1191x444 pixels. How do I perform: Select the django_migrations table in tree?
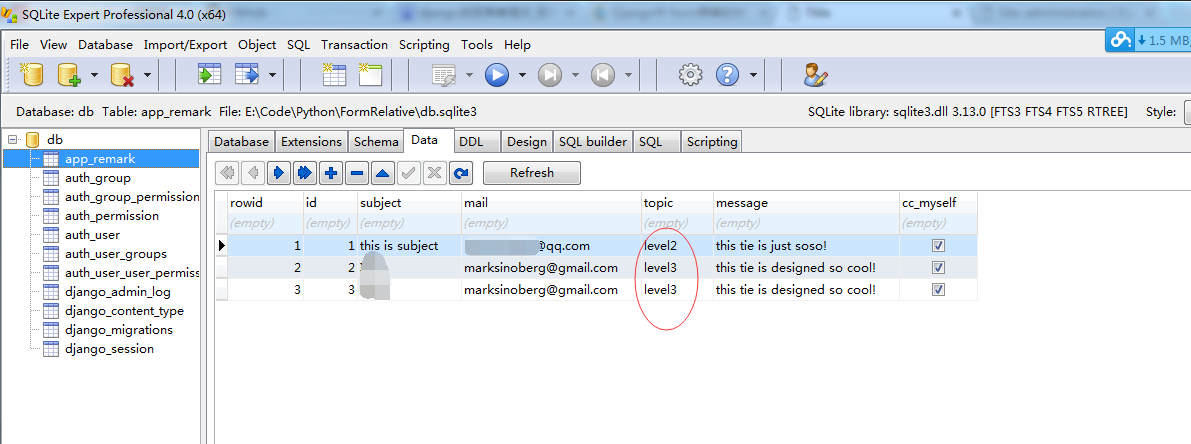pos(118,329)
